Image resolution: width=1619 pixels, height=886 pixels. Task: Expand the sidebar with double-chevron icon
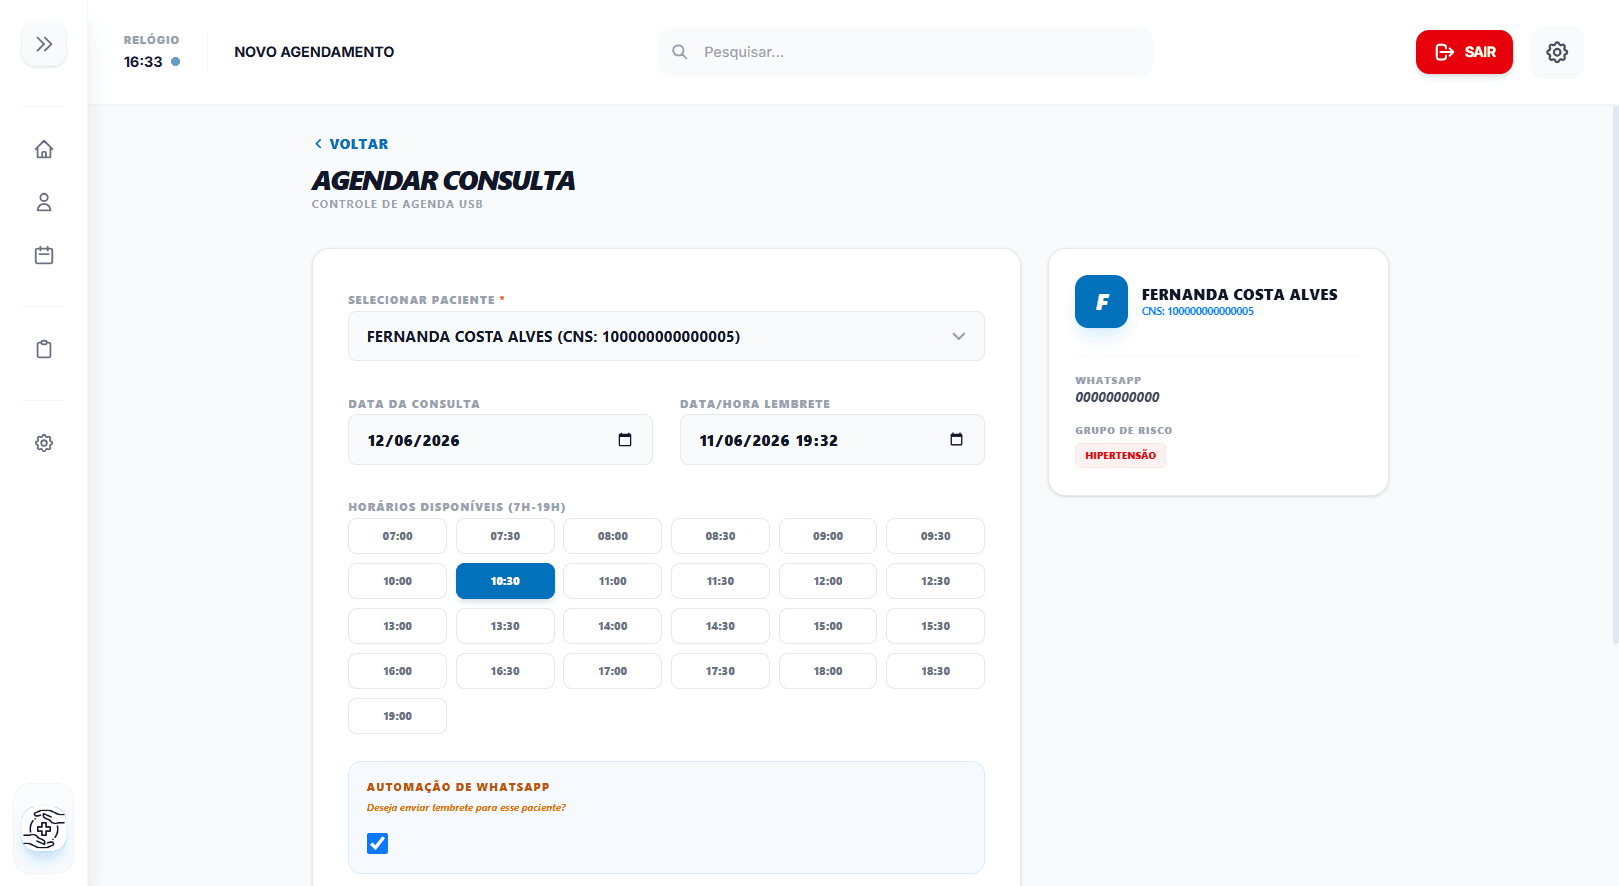click(44, 44)
